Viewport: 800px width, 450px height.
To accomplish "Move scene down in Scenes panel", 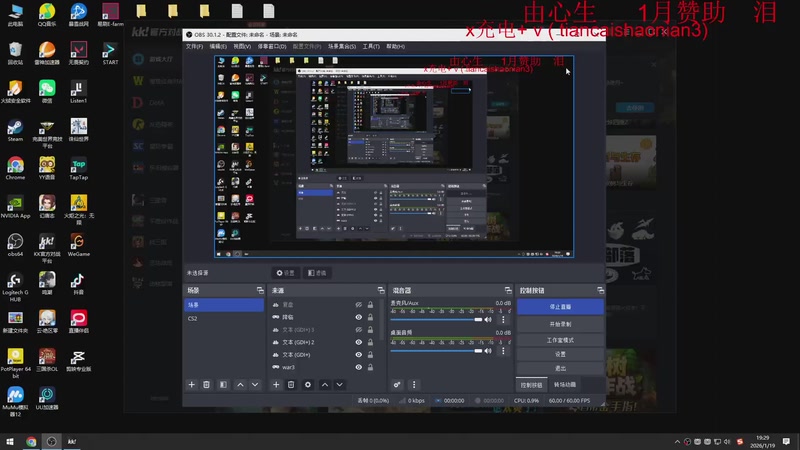I will [x=255, y=385].
